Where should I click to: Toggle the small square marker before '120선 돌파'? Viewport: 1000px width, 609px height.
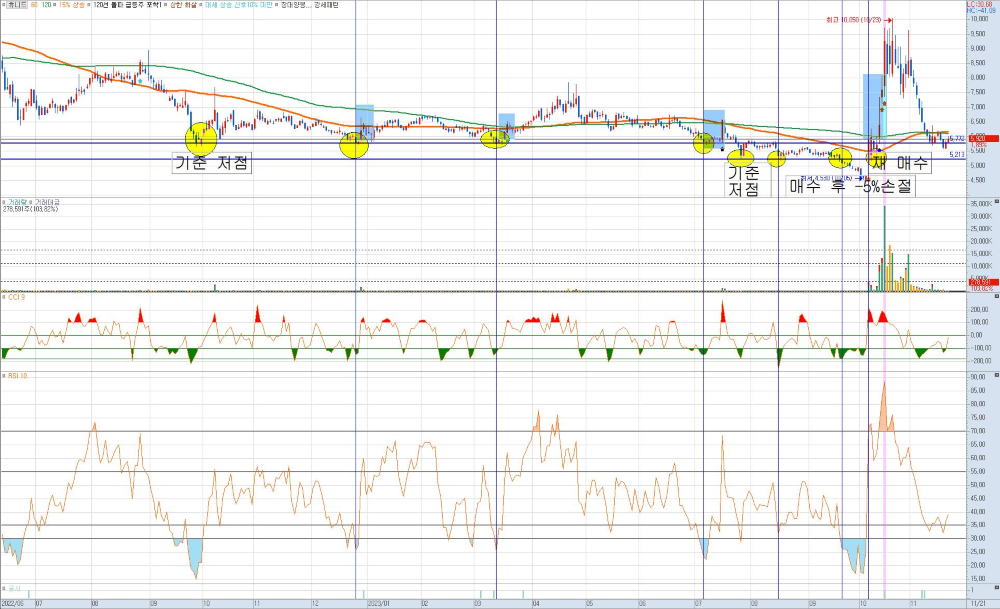pos(89,4)
